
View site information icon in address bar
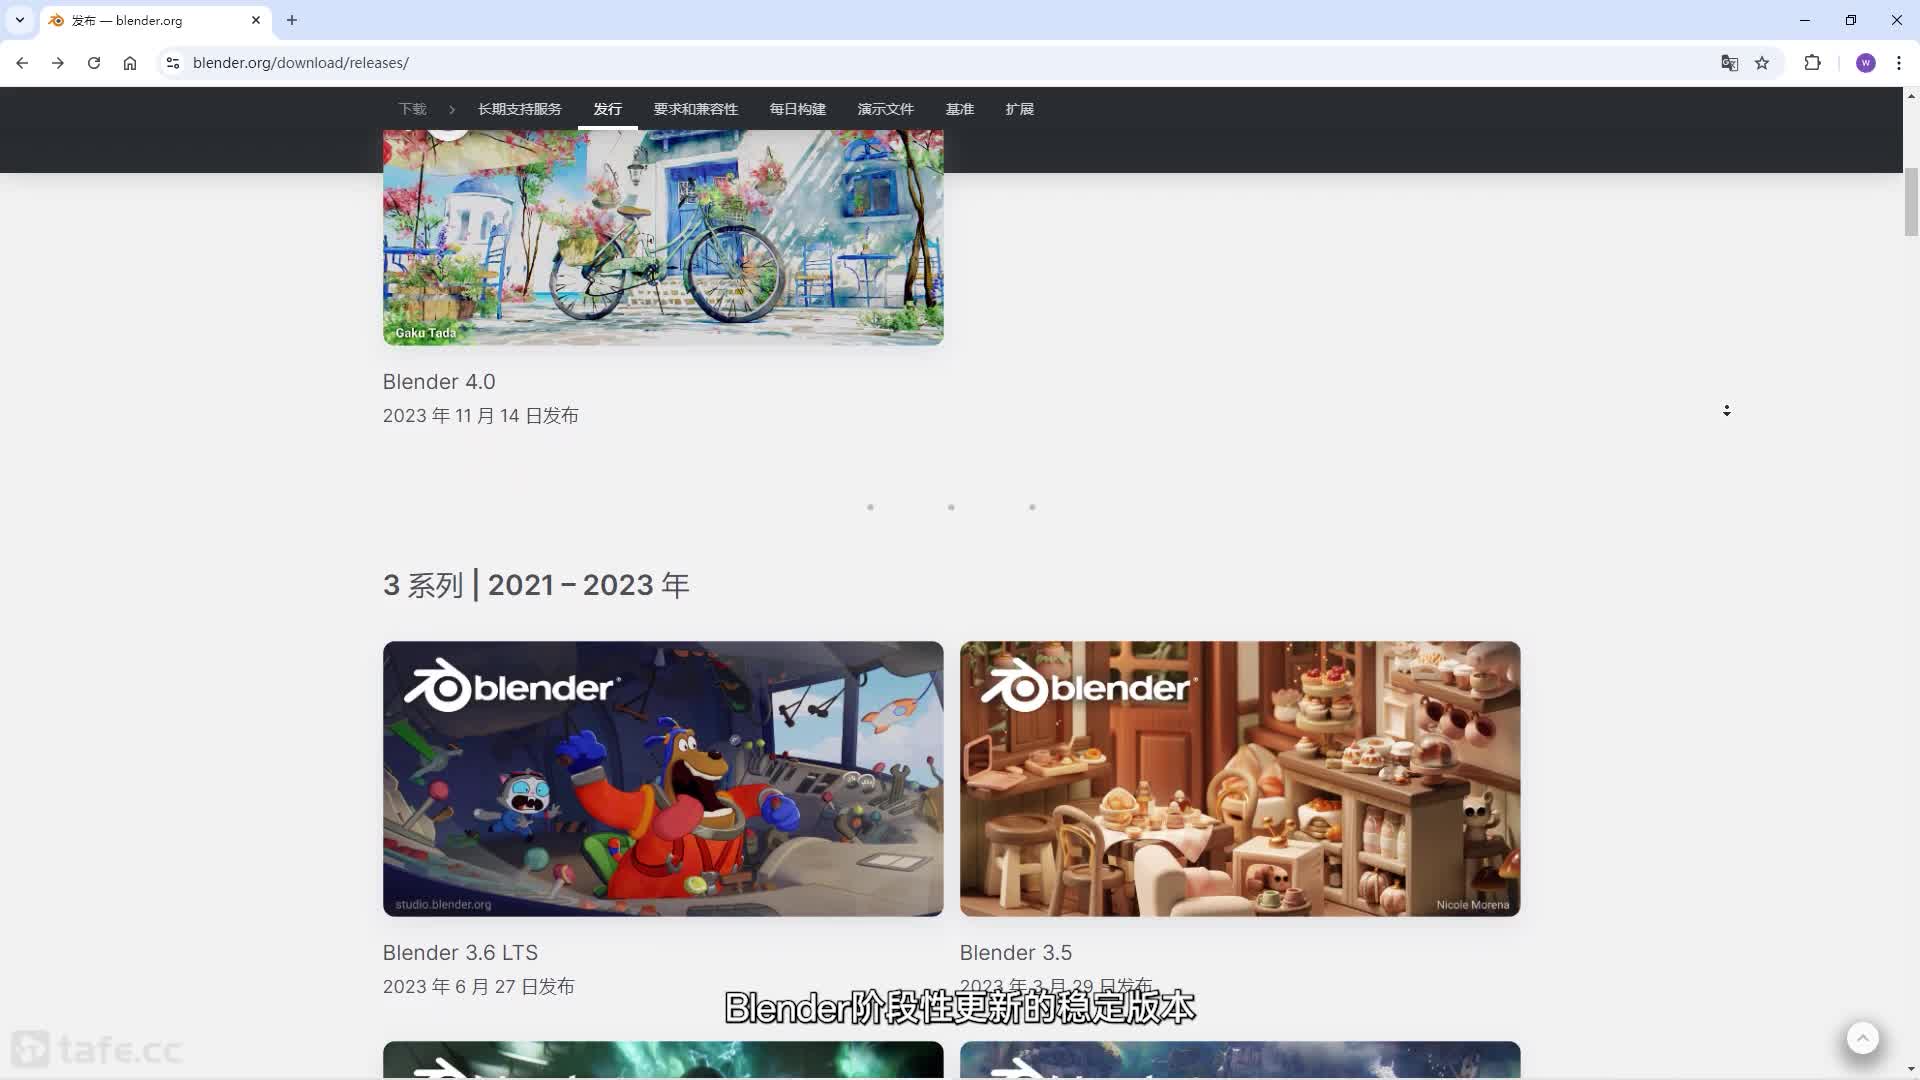[x=173, y=63]
